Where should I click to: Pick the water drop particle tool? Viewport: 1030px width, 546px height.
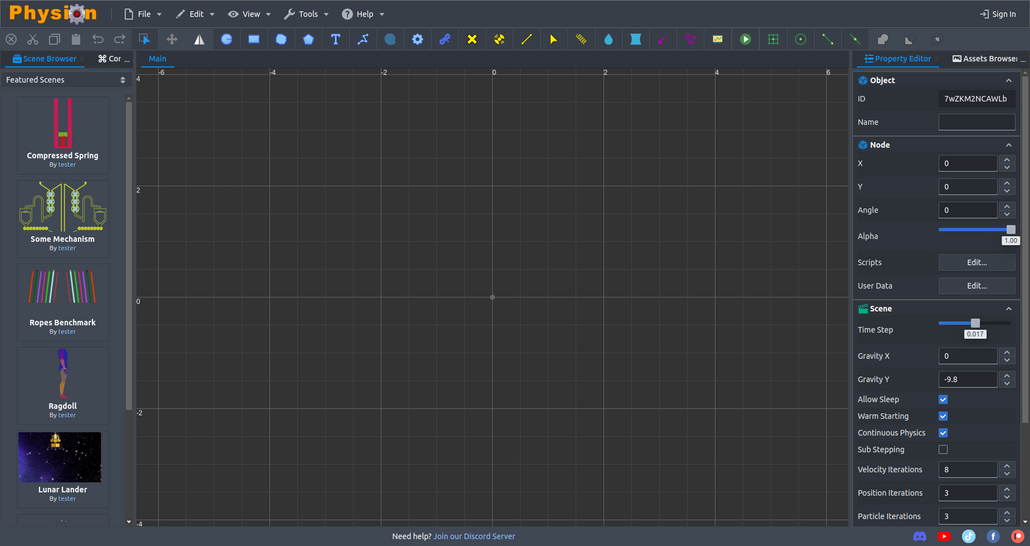(x=608, y=39)
